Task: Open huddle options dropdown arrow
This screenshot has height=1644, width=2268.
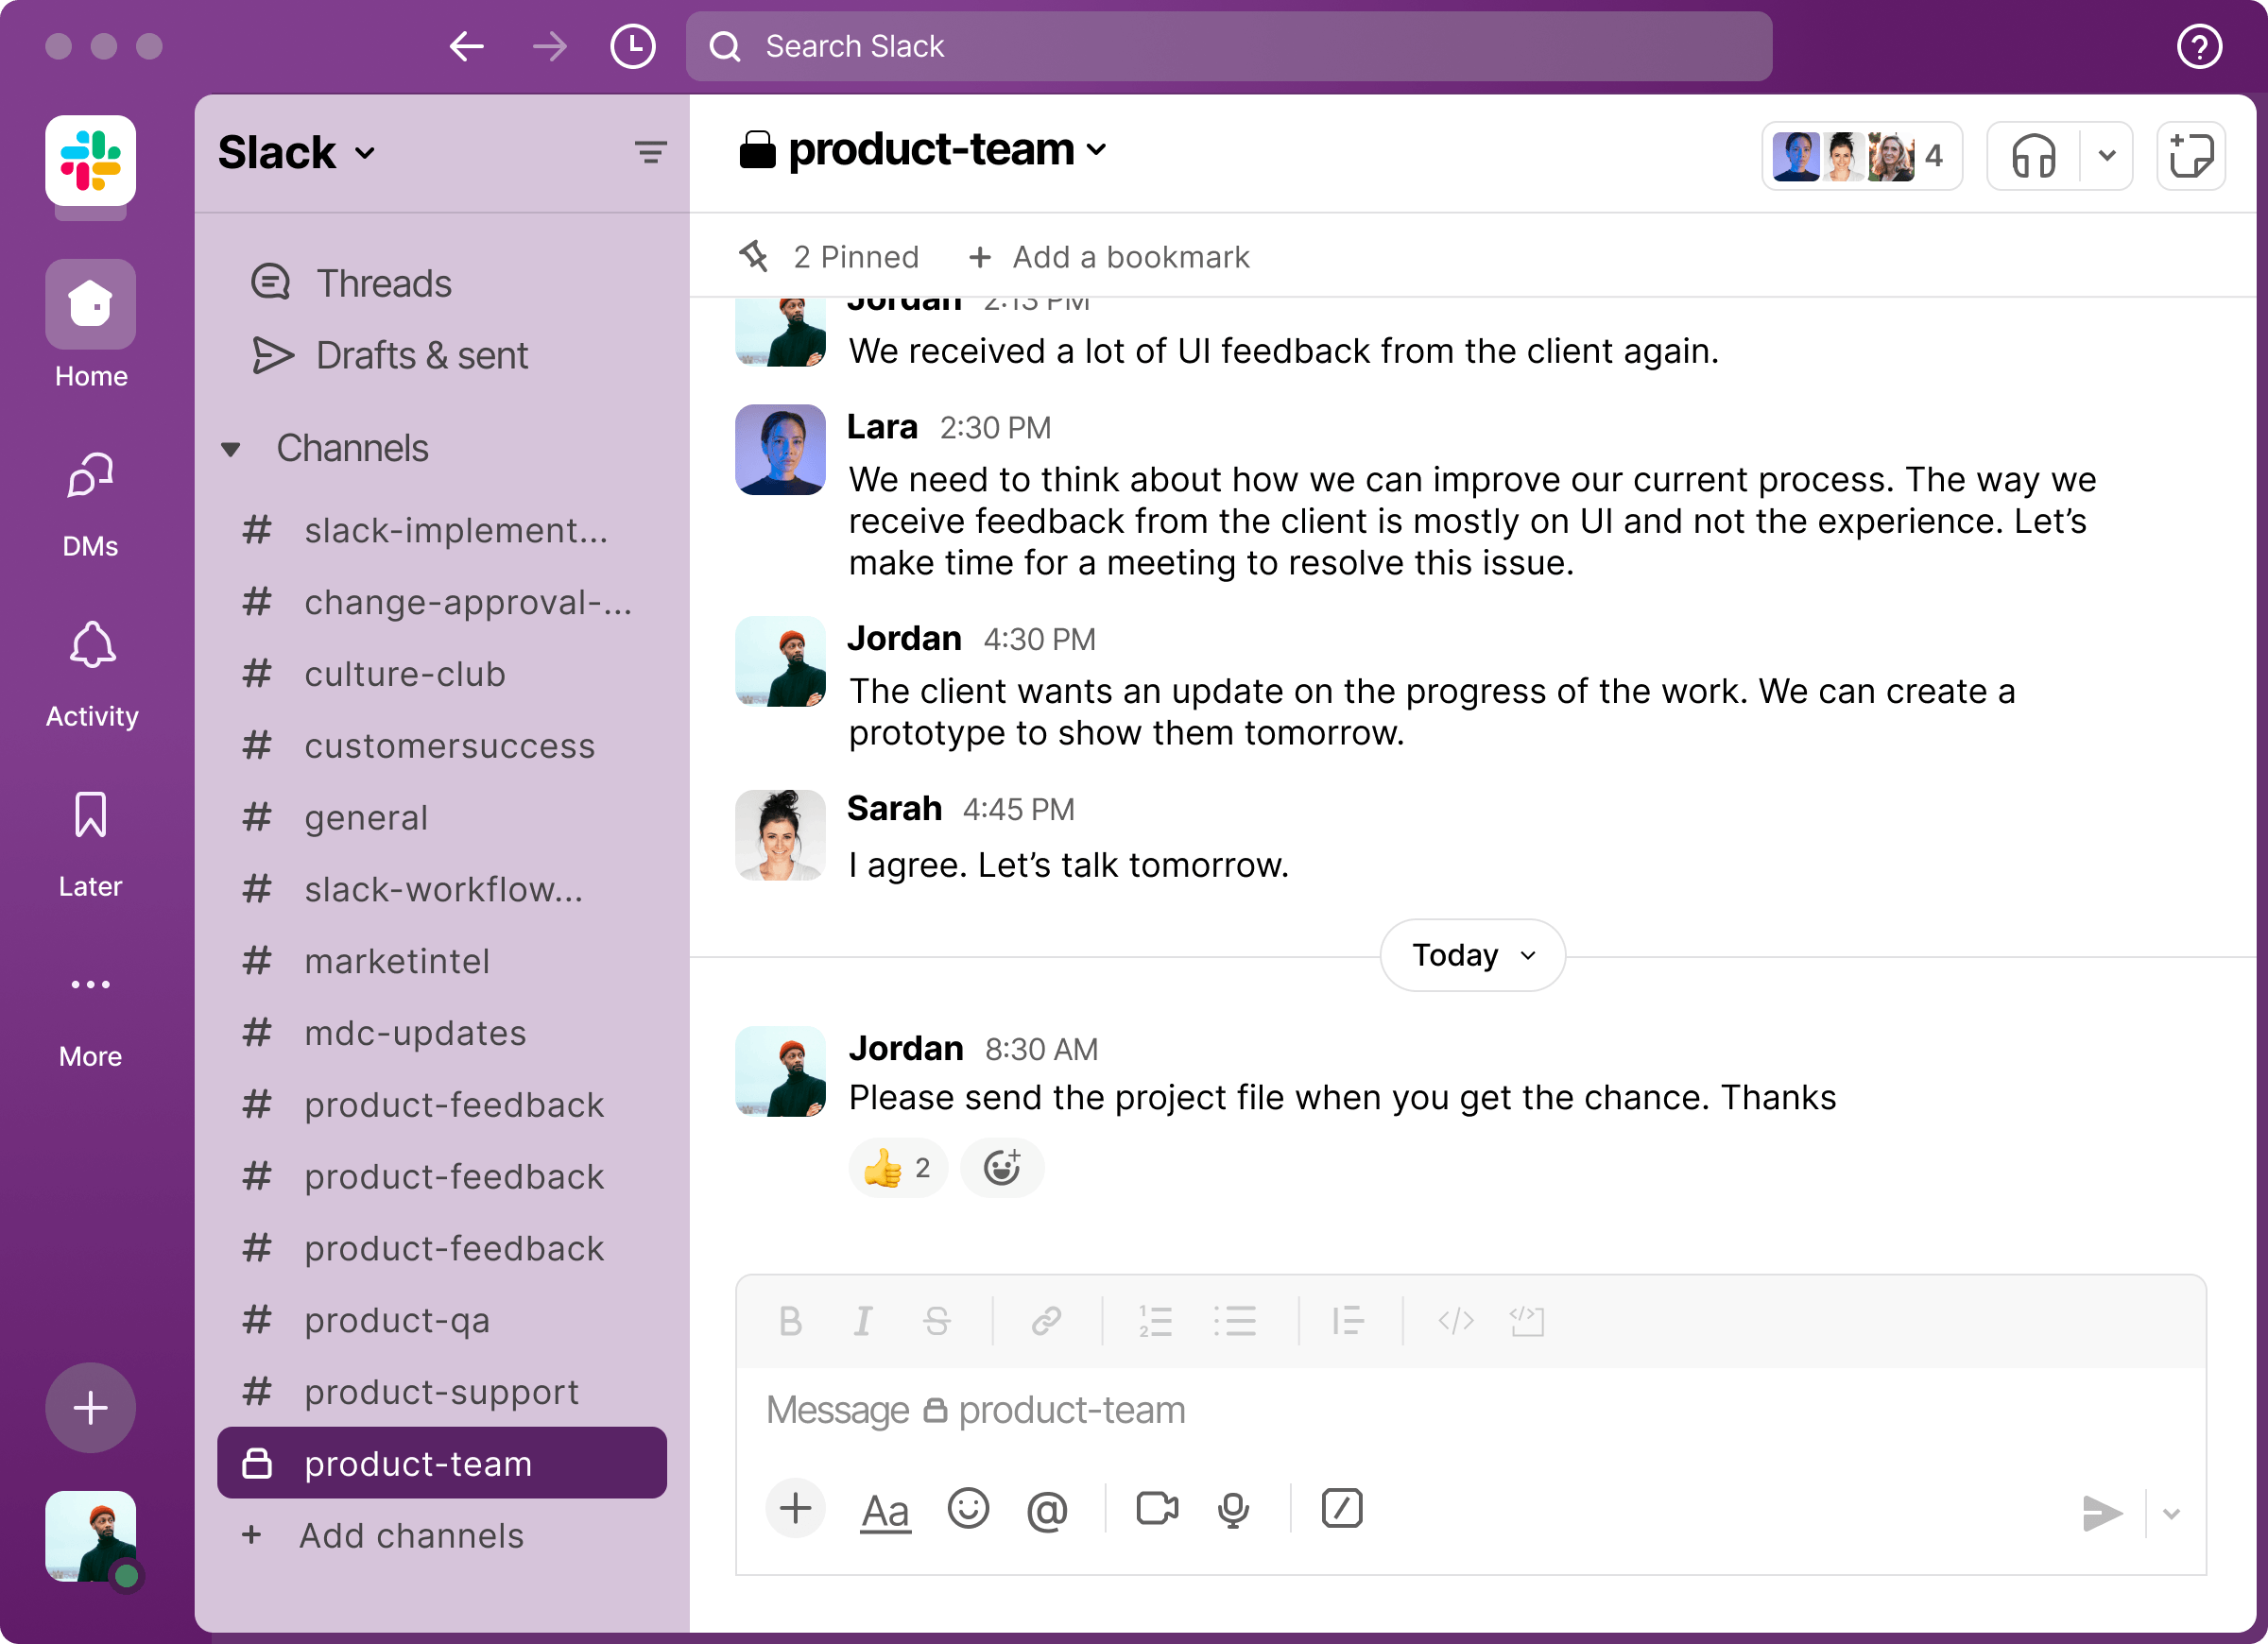Action: click(x=2107, y=156)
